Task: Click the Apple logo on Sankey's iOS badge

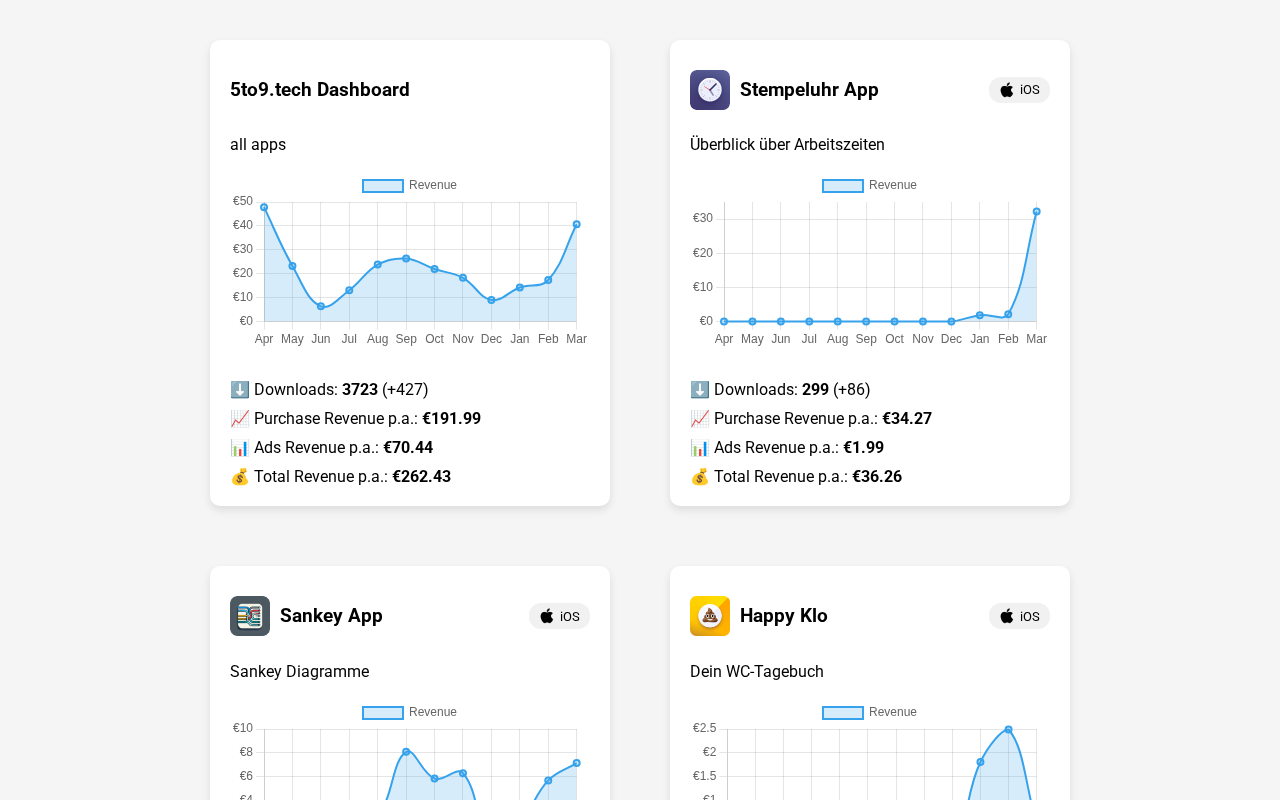Action: tap(547, 616)
